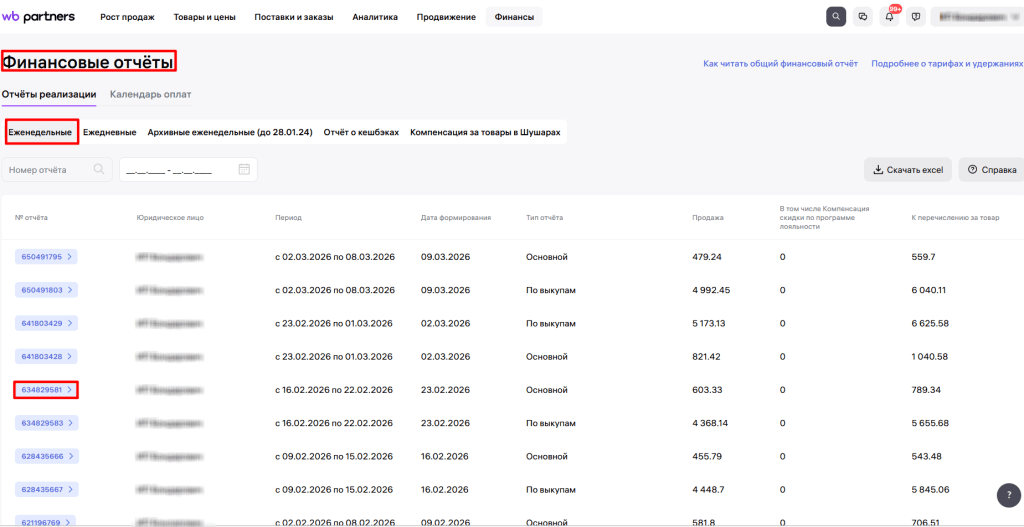Viewport: 1024px width, 527px height.
Task: Open report 641803429
Action: click(46, 323)
